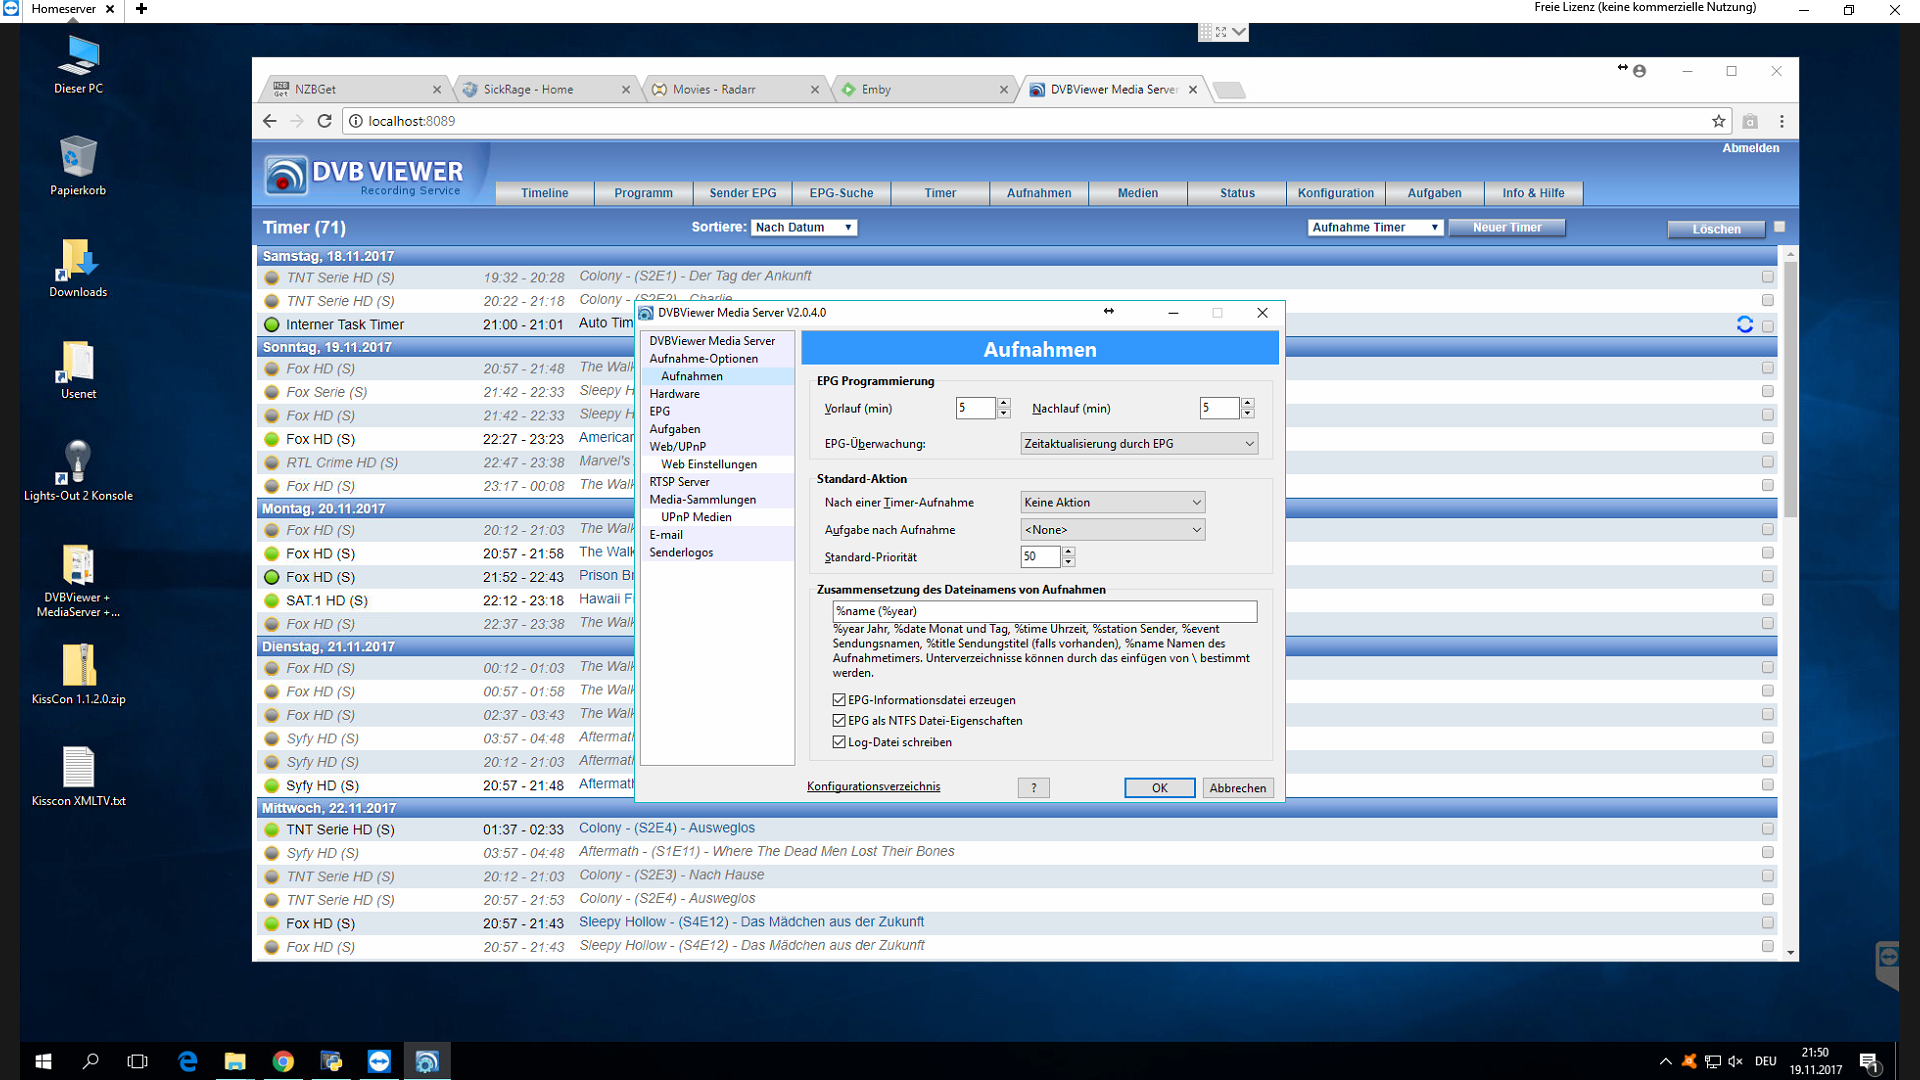Open the Sortiere Nach Datum dropdown

804,227
